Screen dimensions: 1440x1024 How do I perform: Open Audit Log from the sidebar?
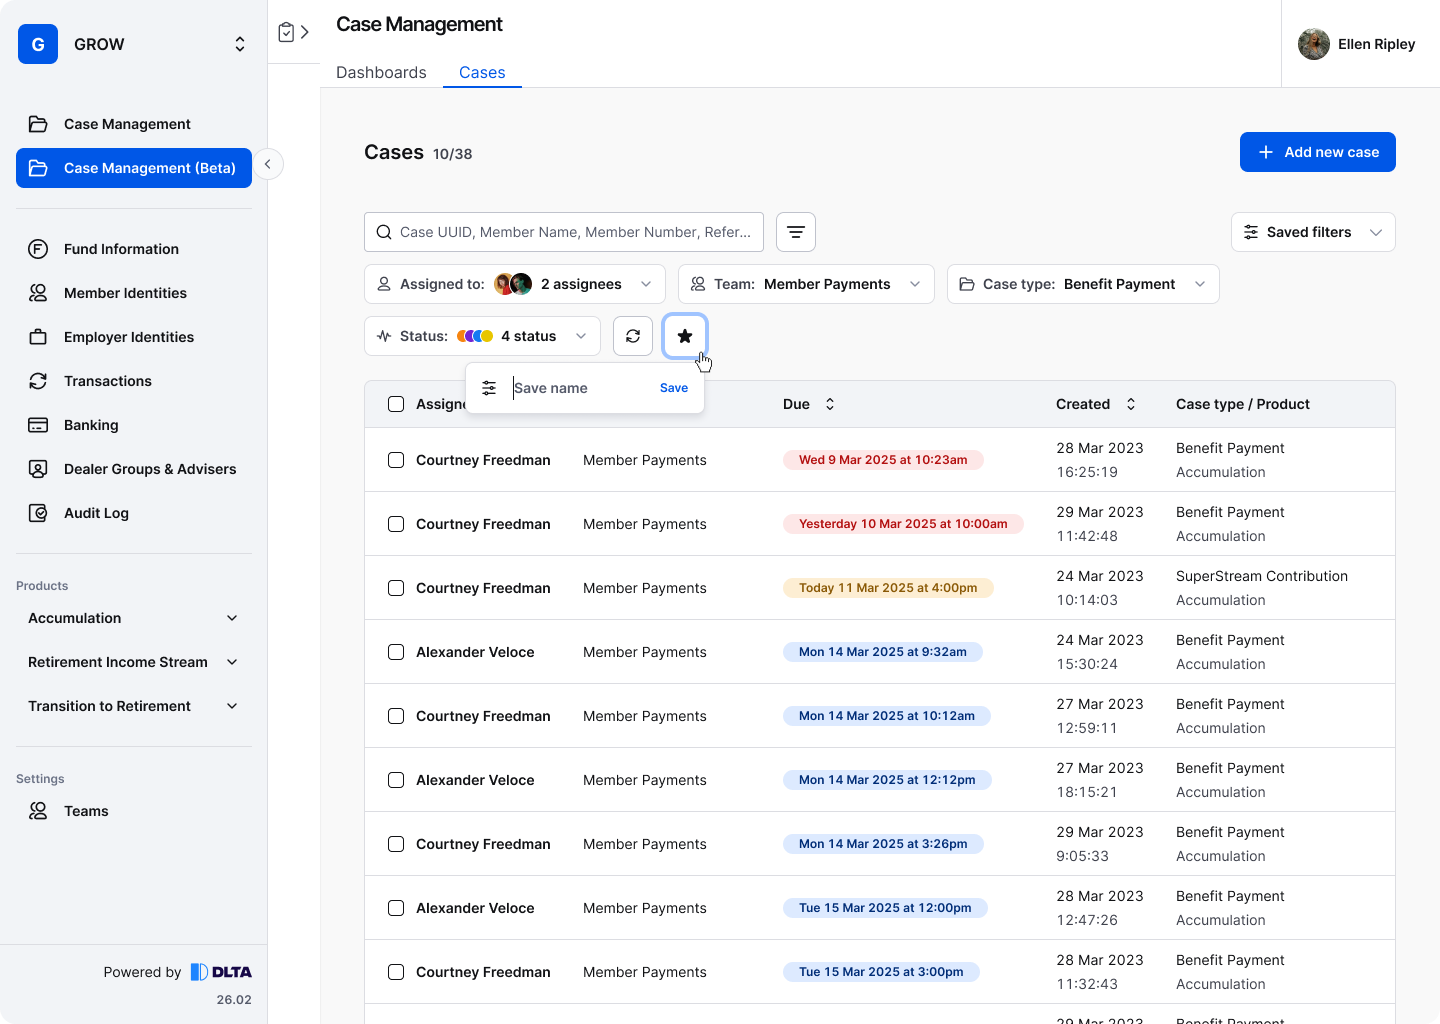[x=96, y=513]
